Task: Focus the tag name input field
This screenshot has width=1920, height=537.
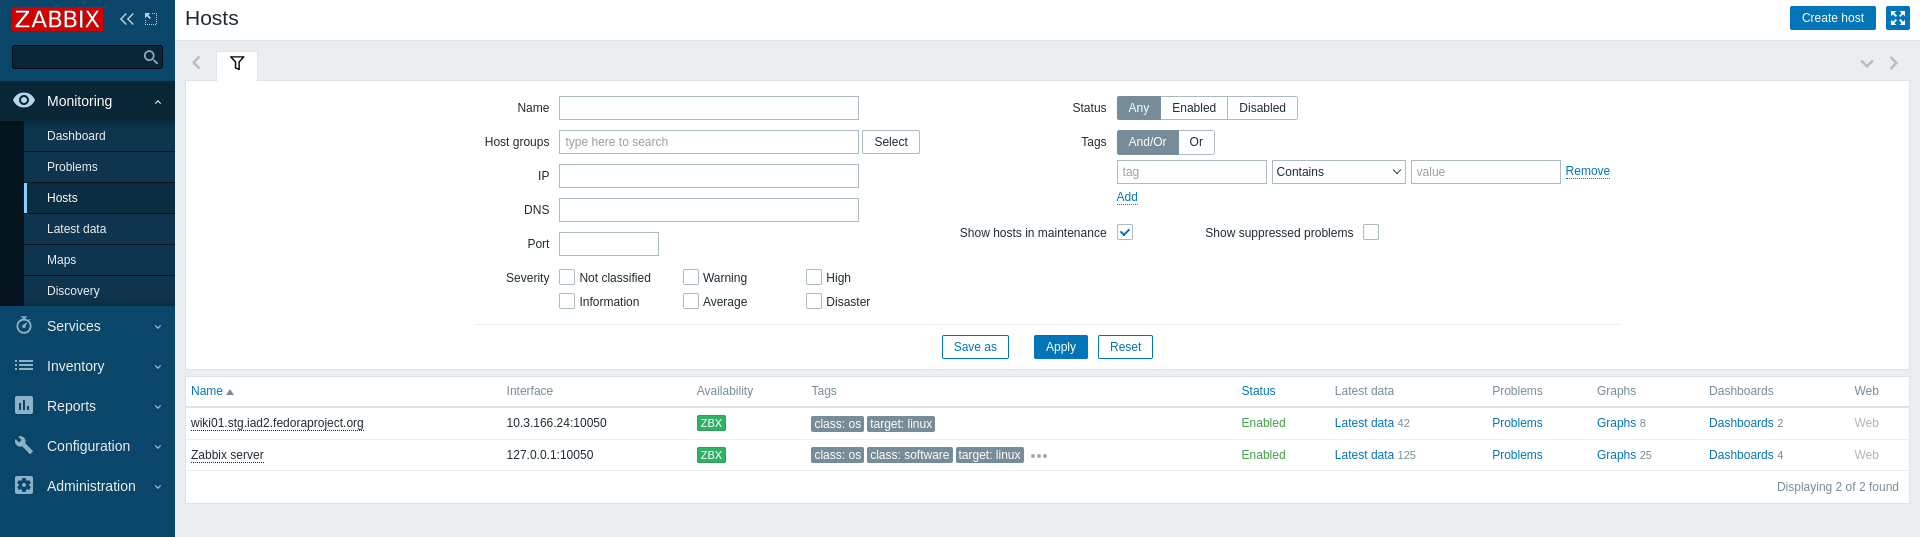Action: point(1192,172)
